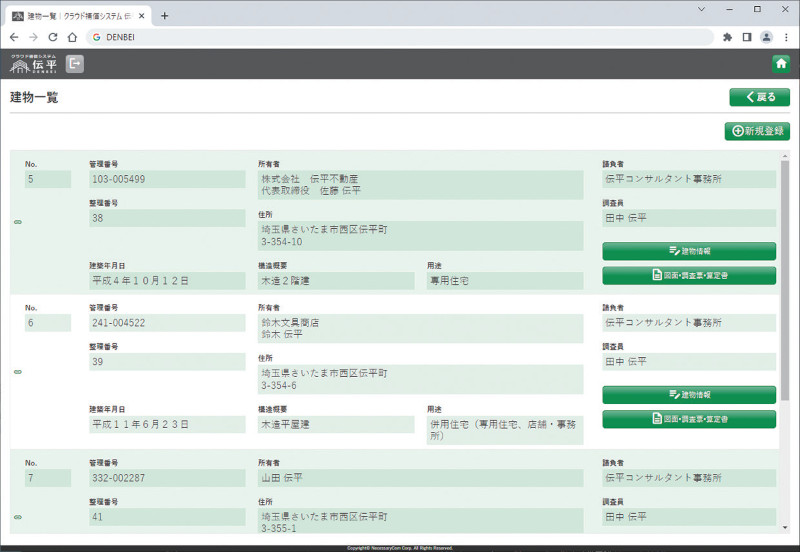Click the address bar showing DENBEI
The height and width of the screenshot is (552, 800).
(400, 37)
